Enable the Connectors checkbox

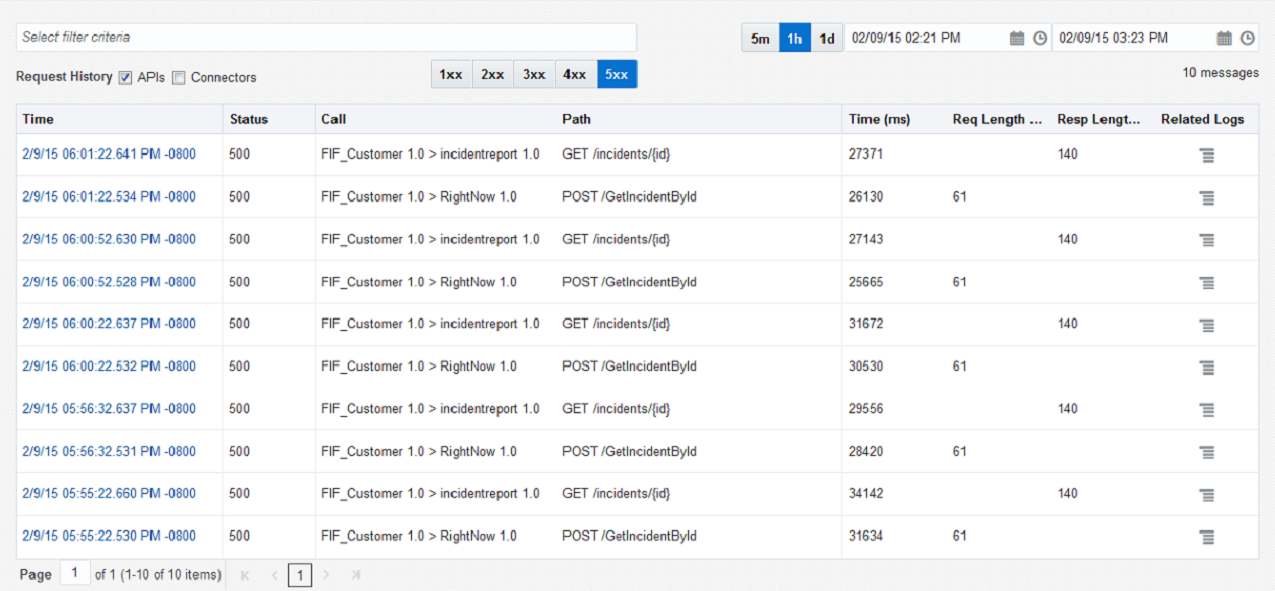(x=179, y=78)
